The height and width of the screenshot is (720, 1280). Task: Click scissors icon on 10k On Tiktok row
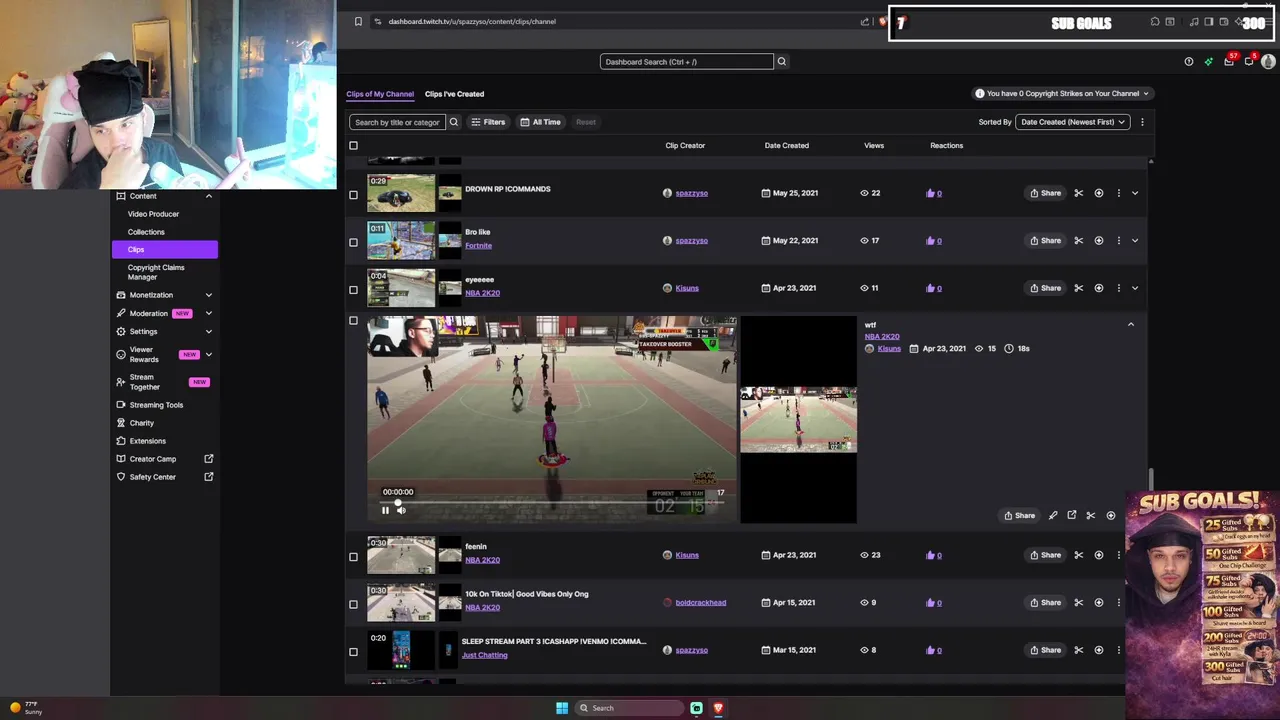coord(1078,603)
